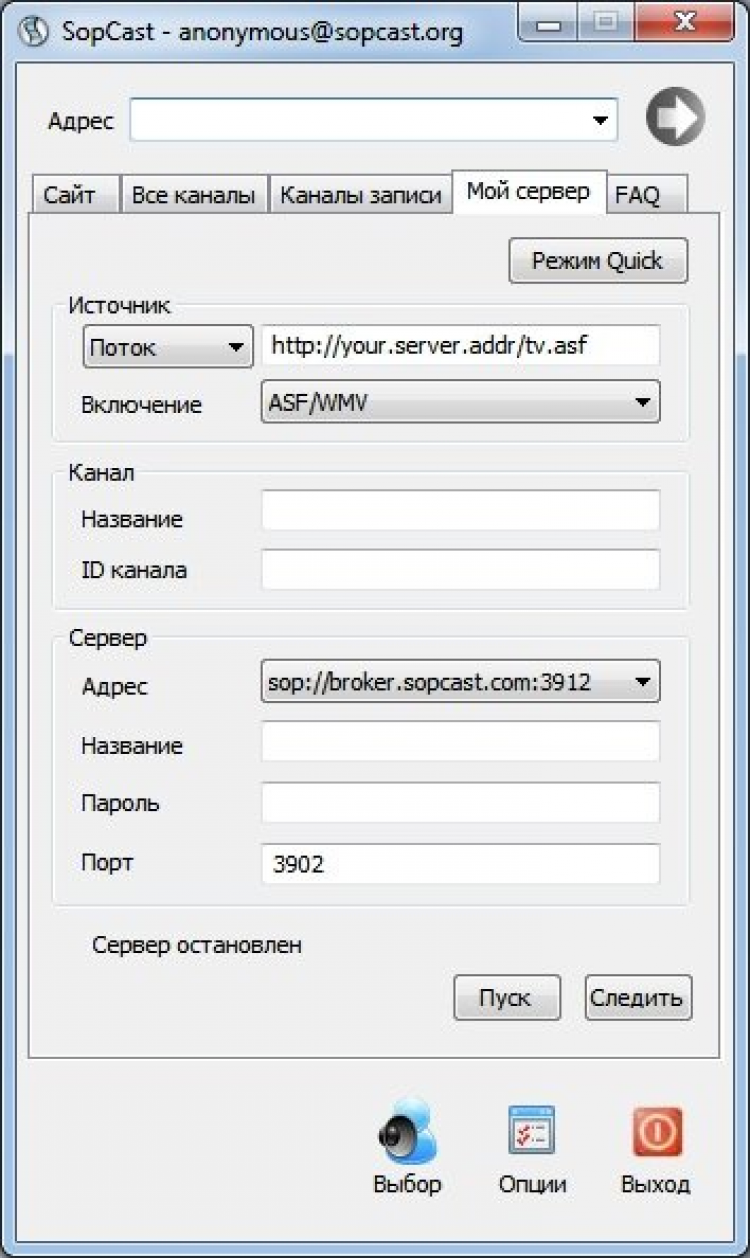Click the Пароль input field
The width and height of the screenshot is (750, 1258).
[x=460, y=802]
